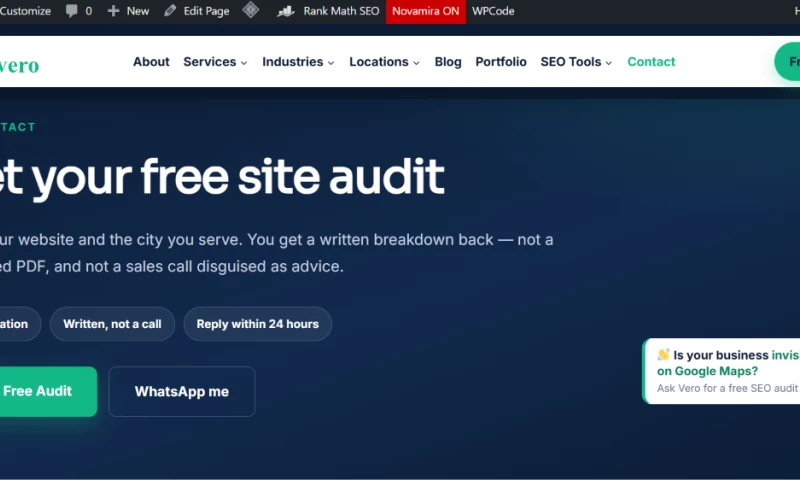The height and width of the screenshot is (480, 800).
Task: Click 'Ask Vero for a free SEO audit' text
Action: click(x=727, y=388)
